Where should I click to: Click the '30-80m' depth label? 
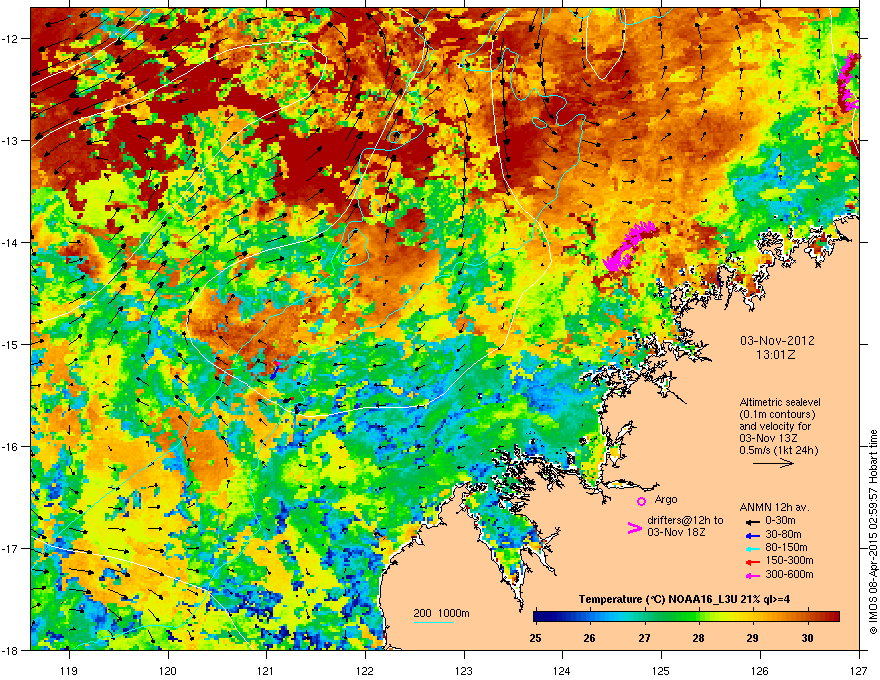point(783,535)
